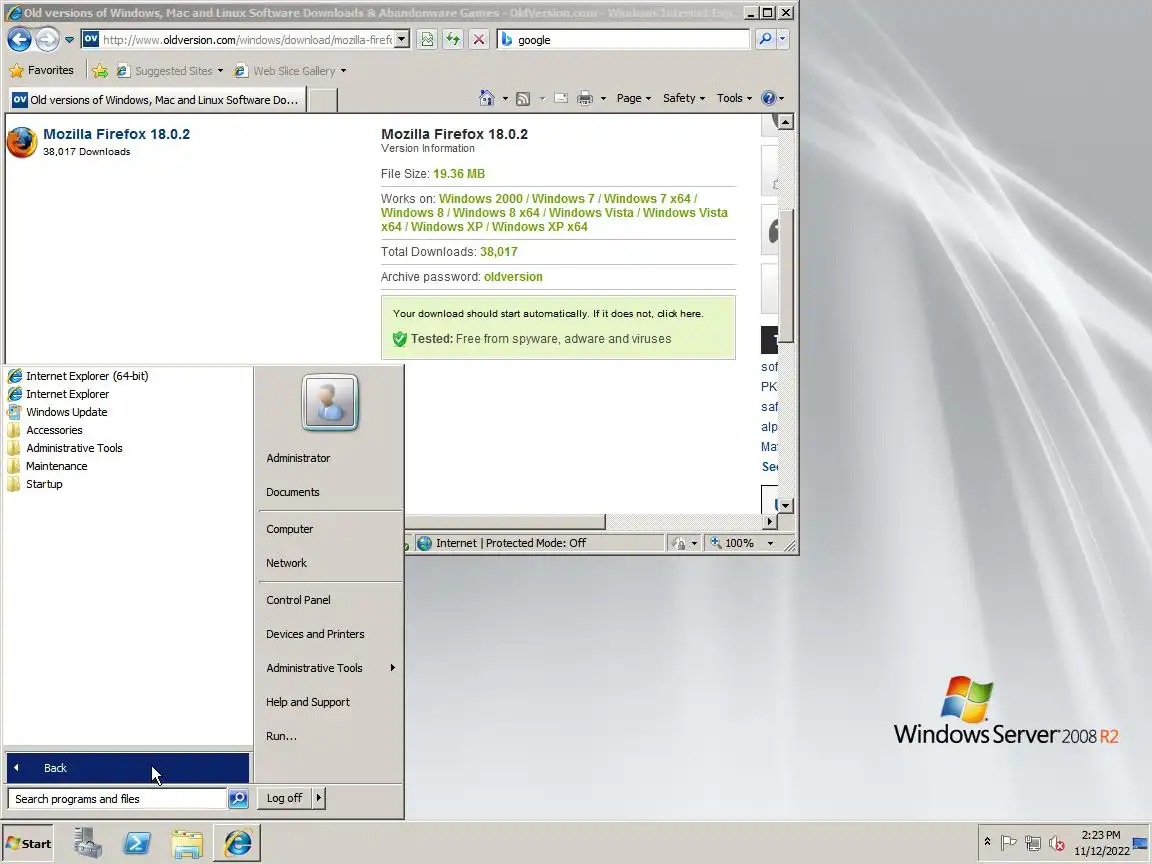
Task: Click the download 'click here' link
Action: coord(680,314)
